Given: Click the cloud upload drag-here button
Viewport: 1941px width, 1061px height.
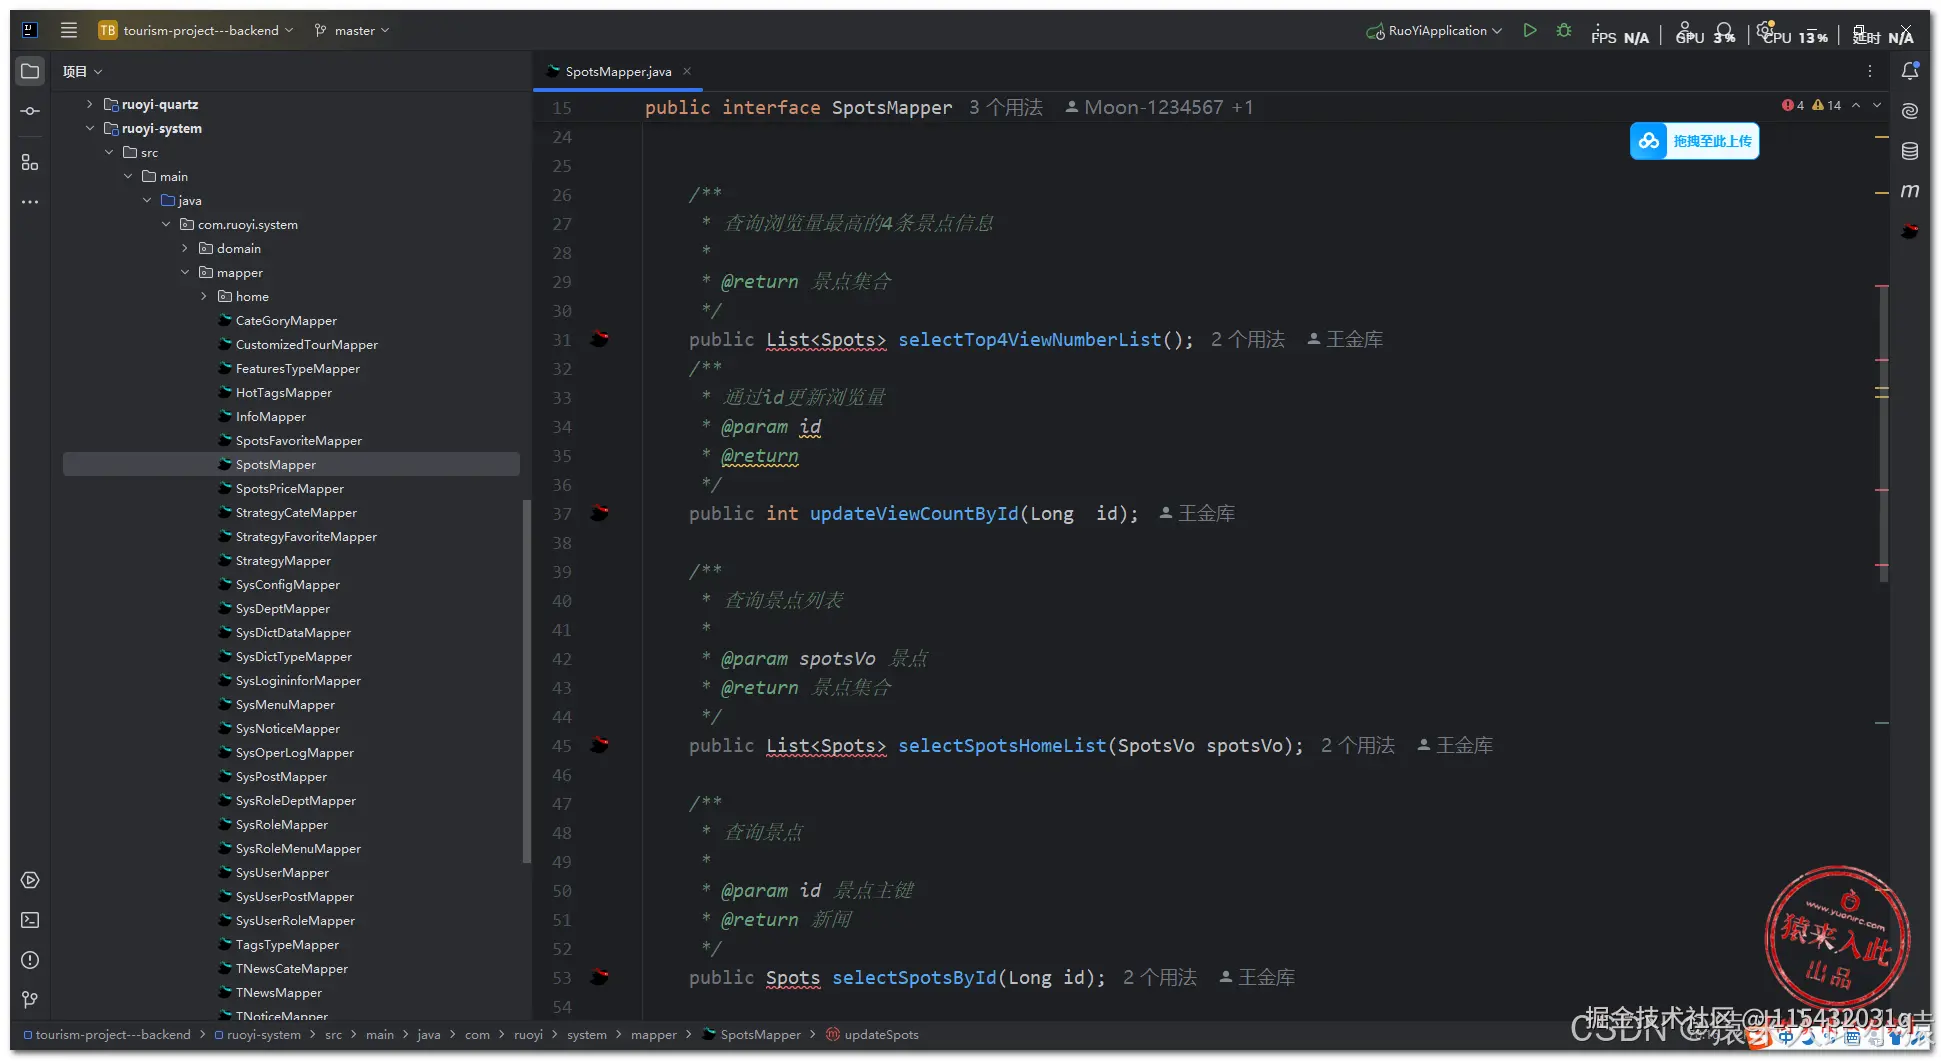Looking at the screenshot, I should [1694, 141].
